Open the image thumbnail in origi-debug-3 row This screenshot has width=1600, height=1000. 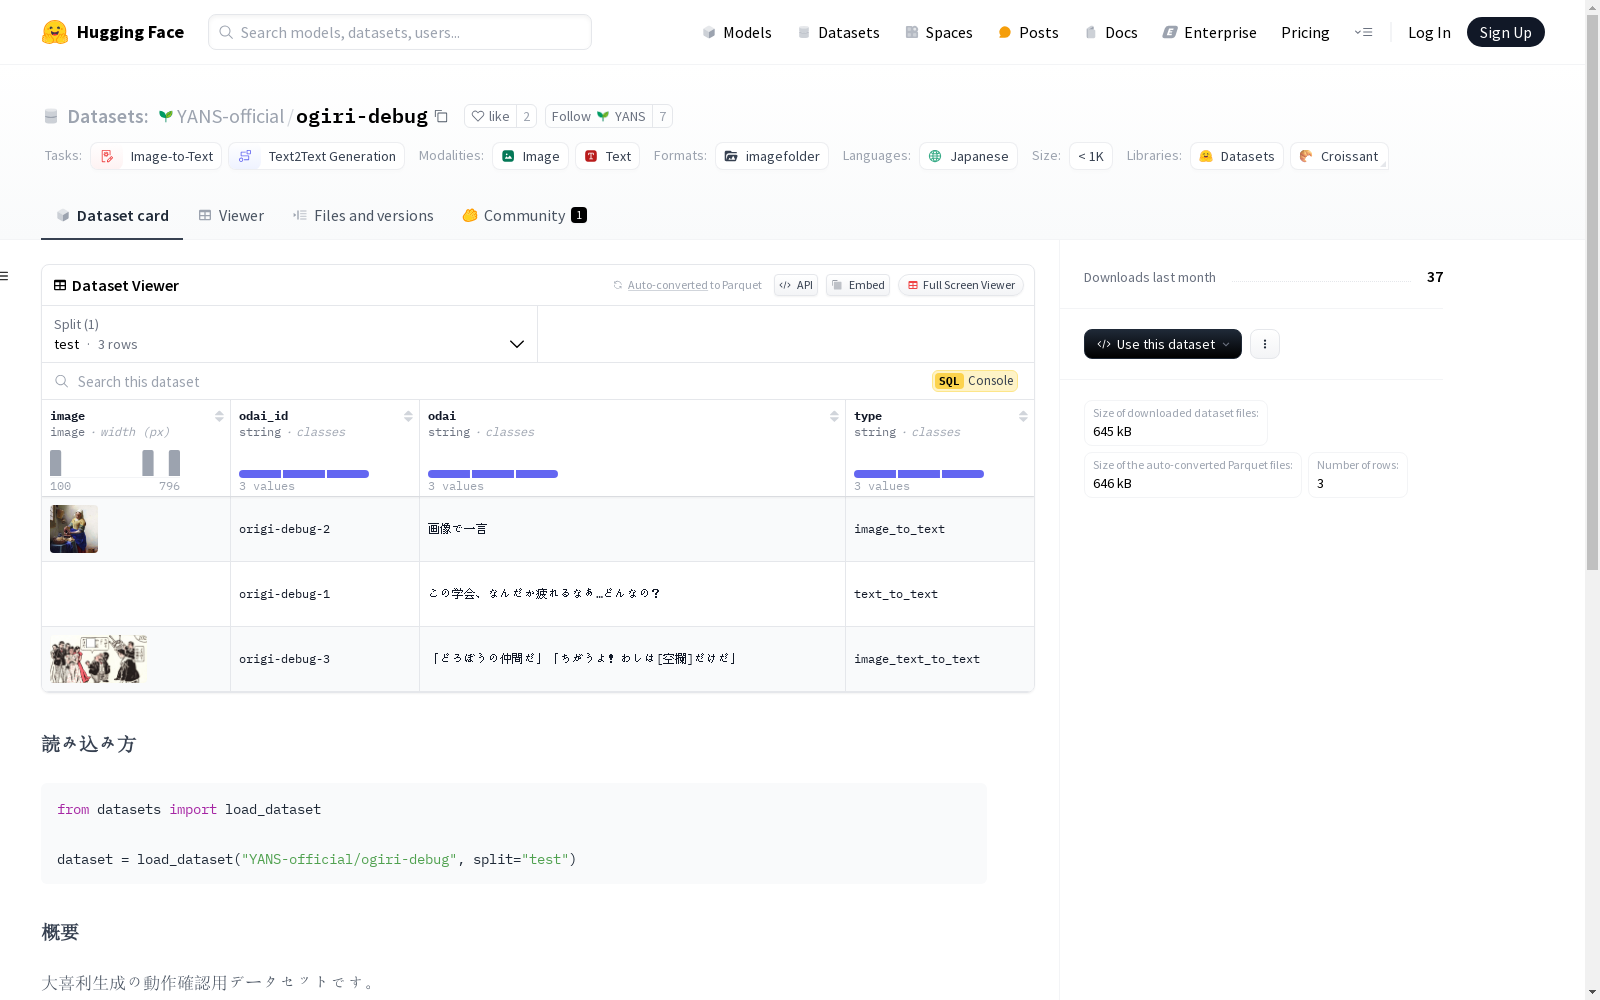[99, 659]
